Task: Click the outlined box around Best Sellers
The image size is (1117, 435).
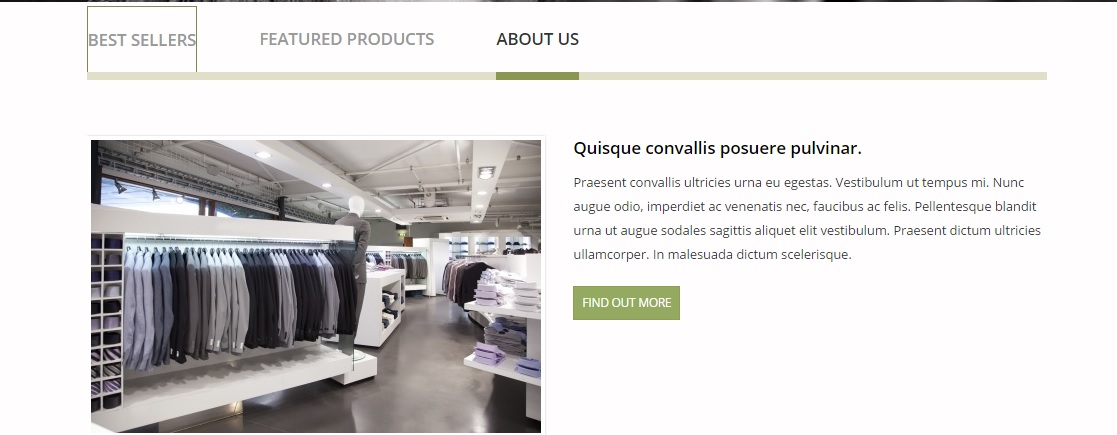Action: [x=142, y=39]
